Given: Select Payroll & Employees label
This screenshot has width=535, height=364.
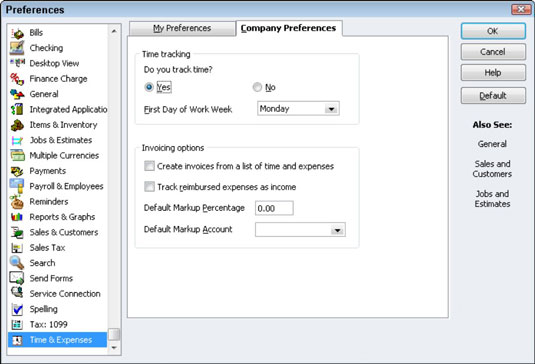Looking at the screenshot, I should 67,186.
